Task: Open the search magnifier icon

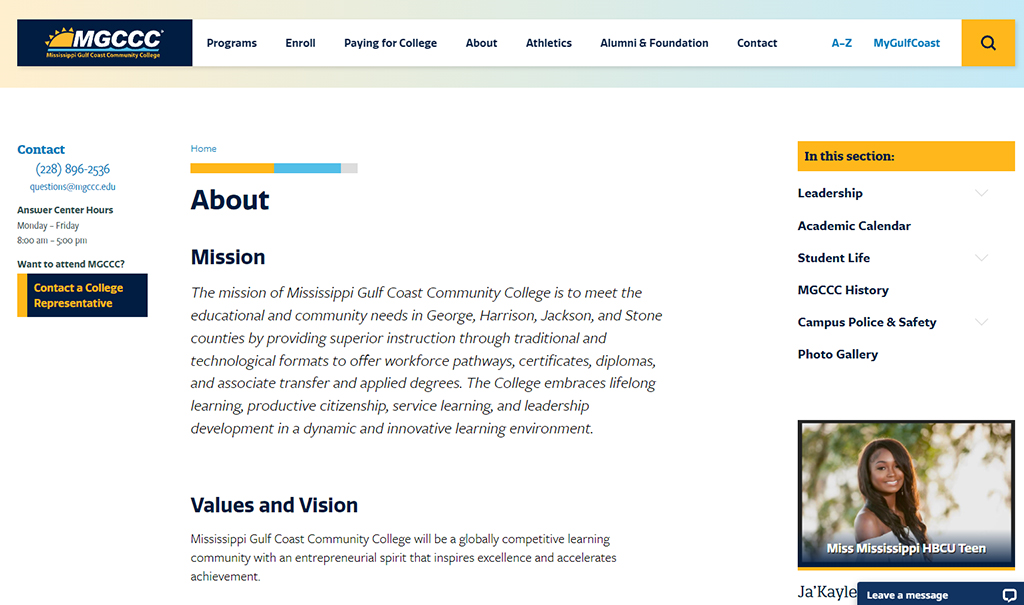Action: point(988,43)
